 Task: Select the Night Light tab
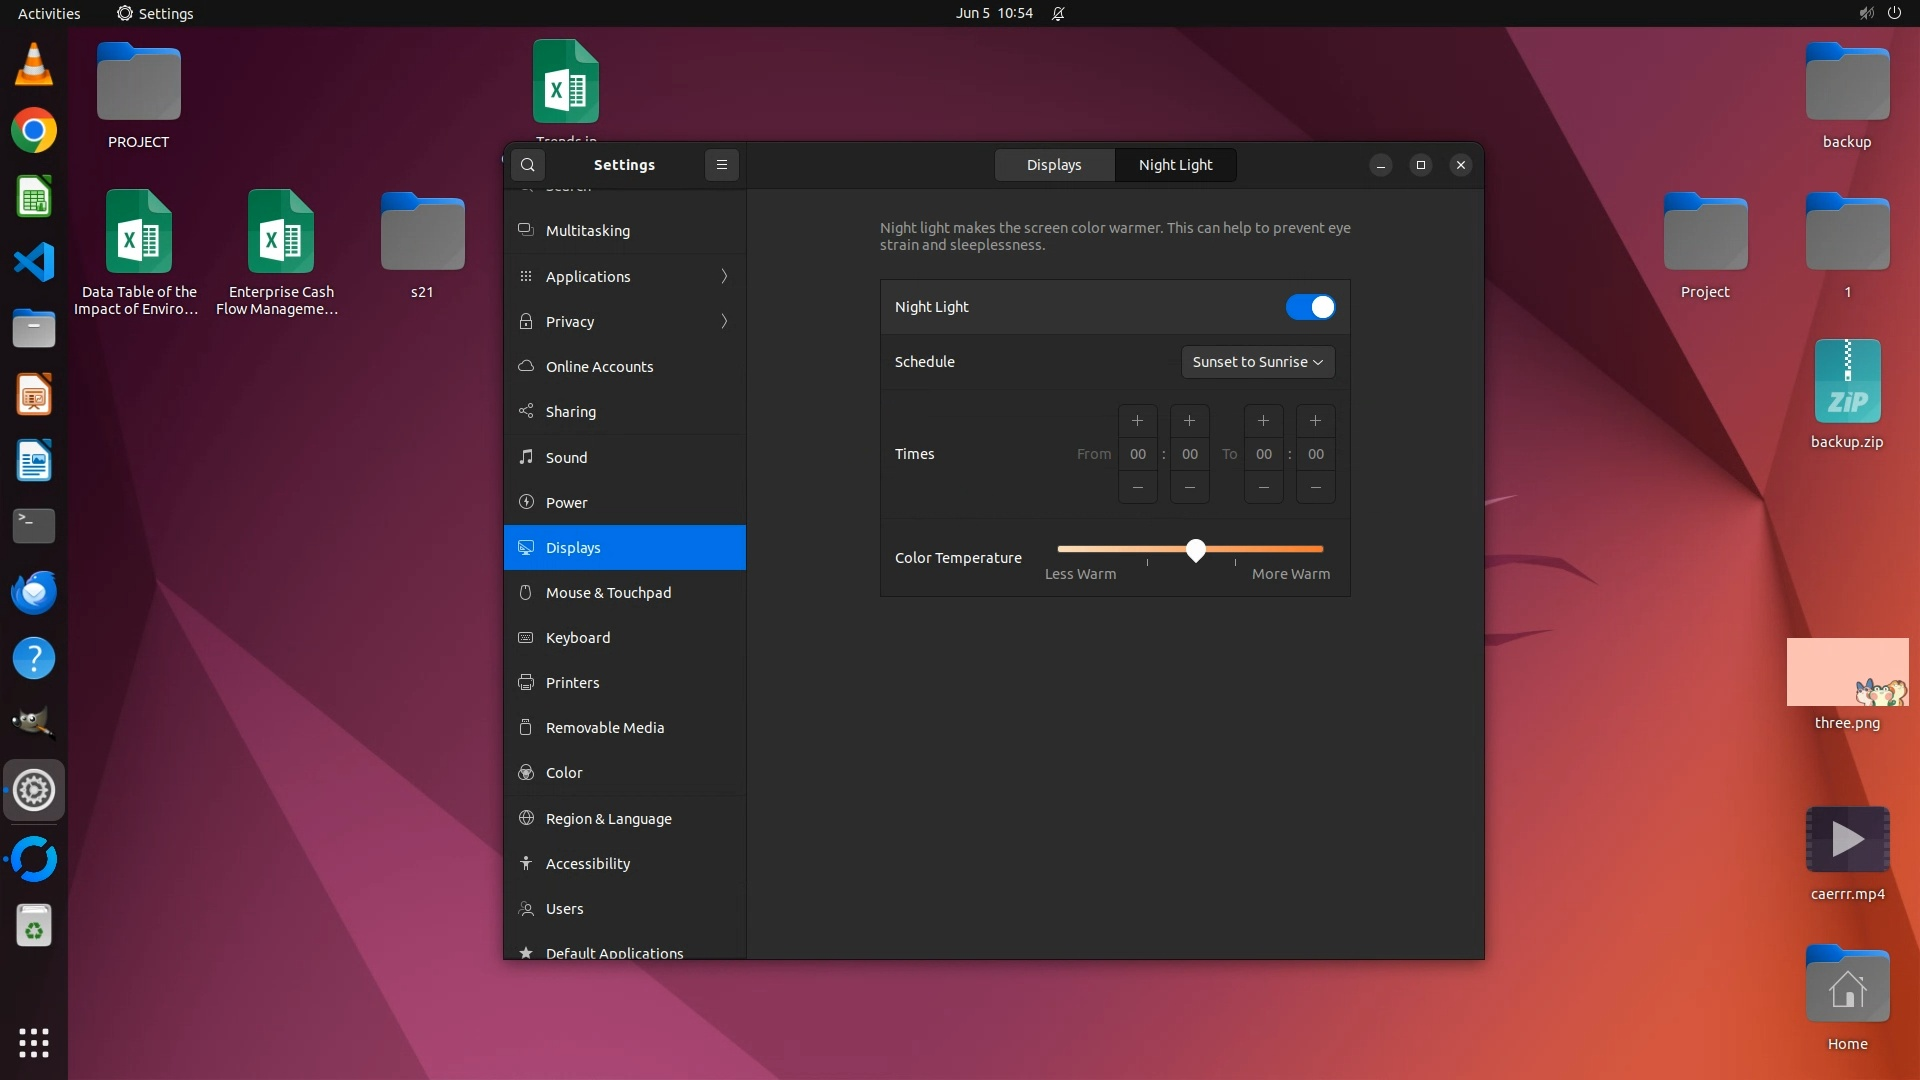(1175, 165)
